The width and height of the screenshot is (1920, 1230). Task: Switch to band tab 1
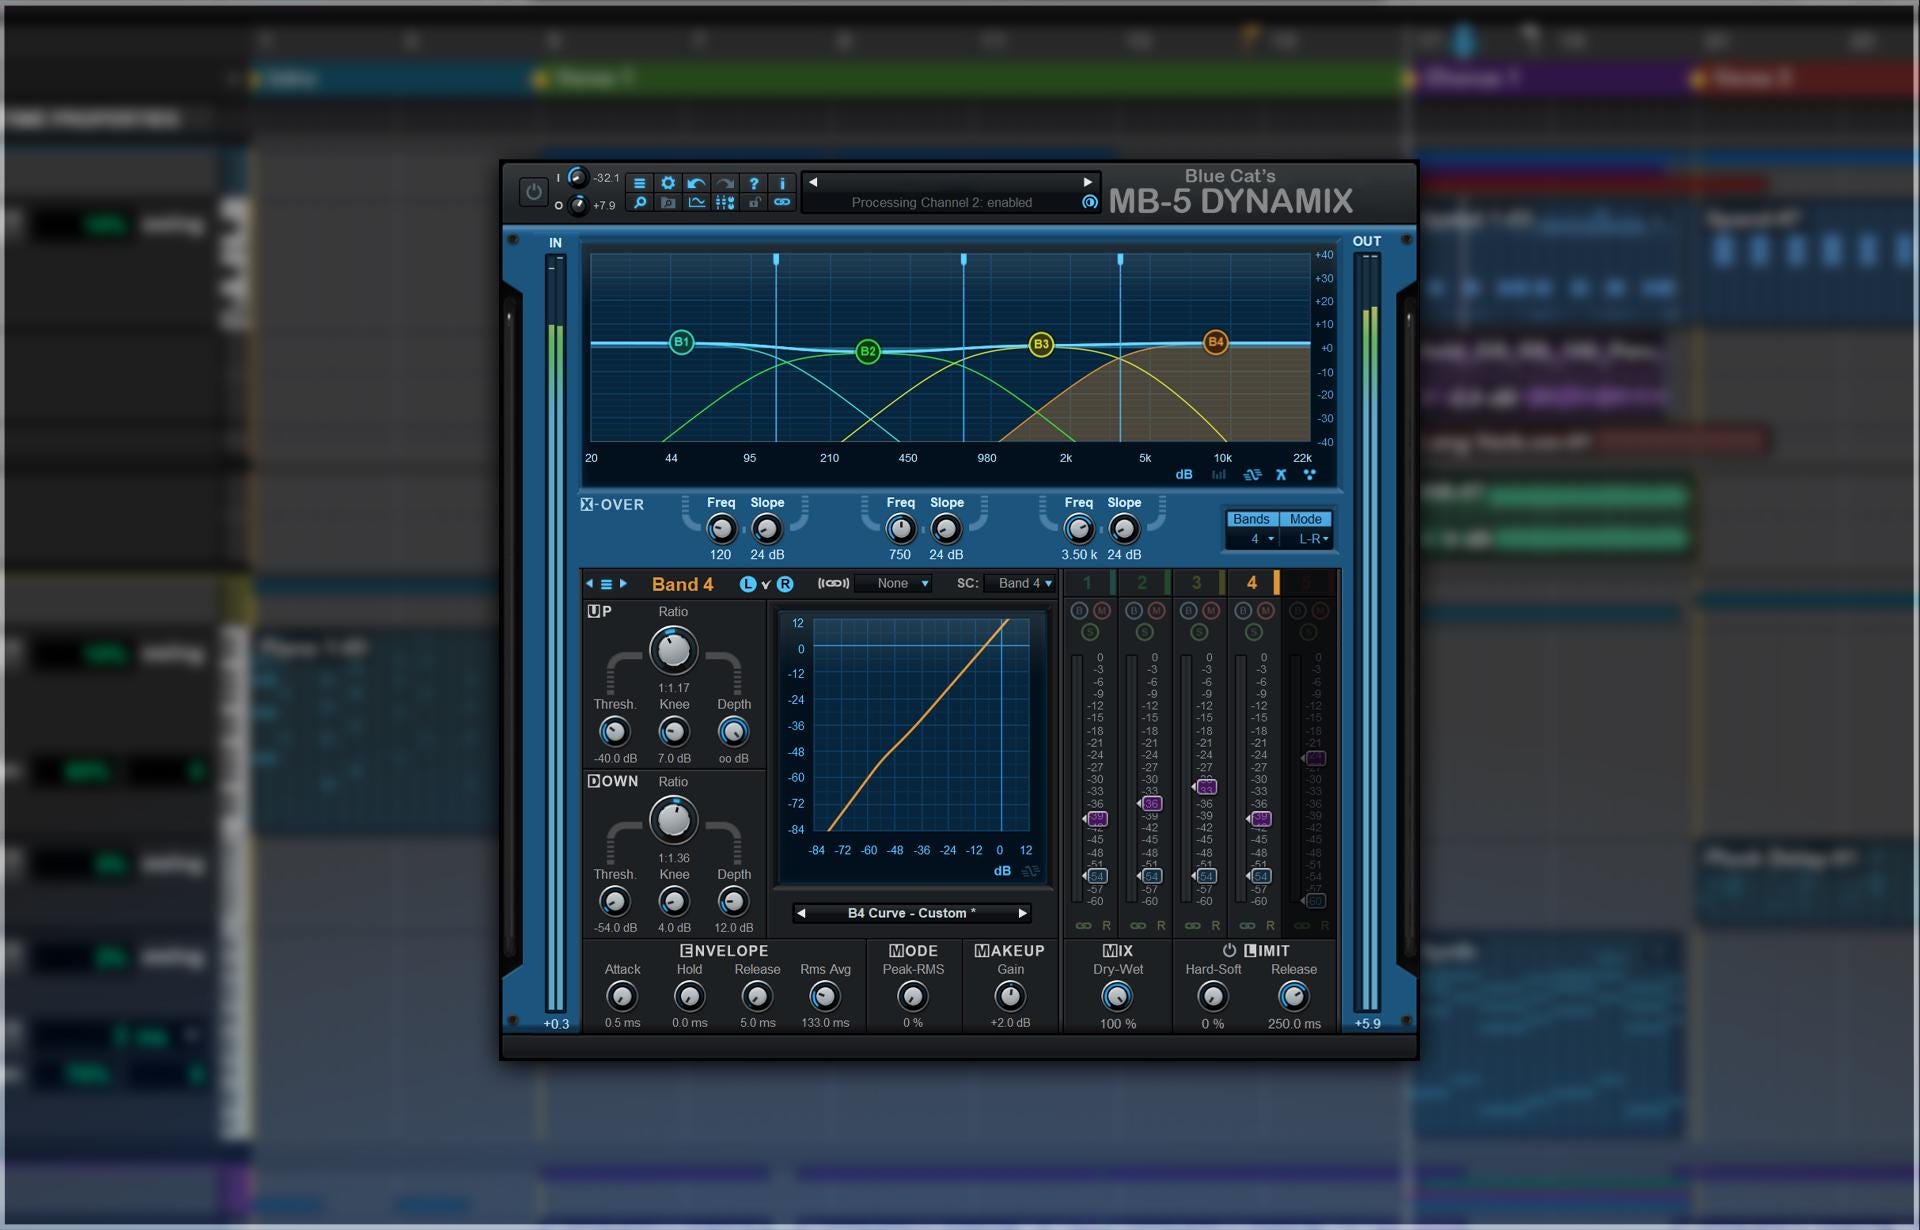point(1088,582)
